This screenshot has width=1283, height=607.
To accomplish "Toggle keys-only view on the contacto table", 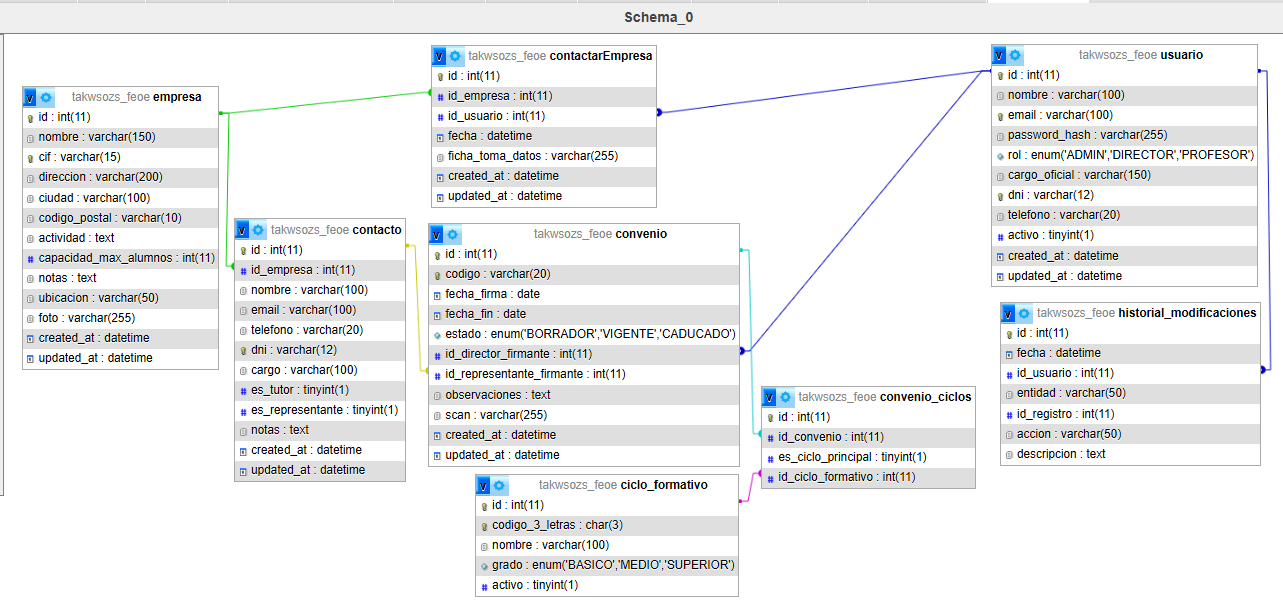I will 242,230.
